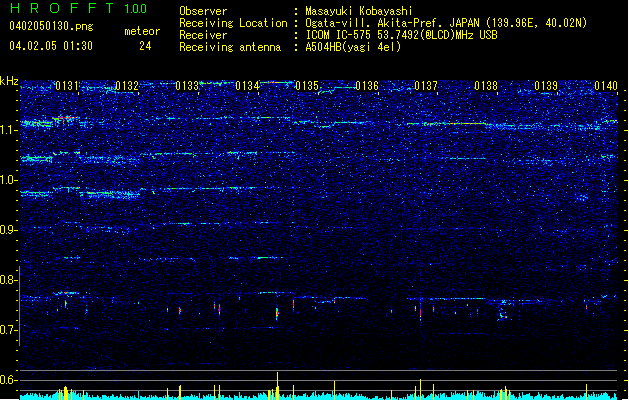Click time marker 0138
This screenshot has height=400, width=629.
486,86
